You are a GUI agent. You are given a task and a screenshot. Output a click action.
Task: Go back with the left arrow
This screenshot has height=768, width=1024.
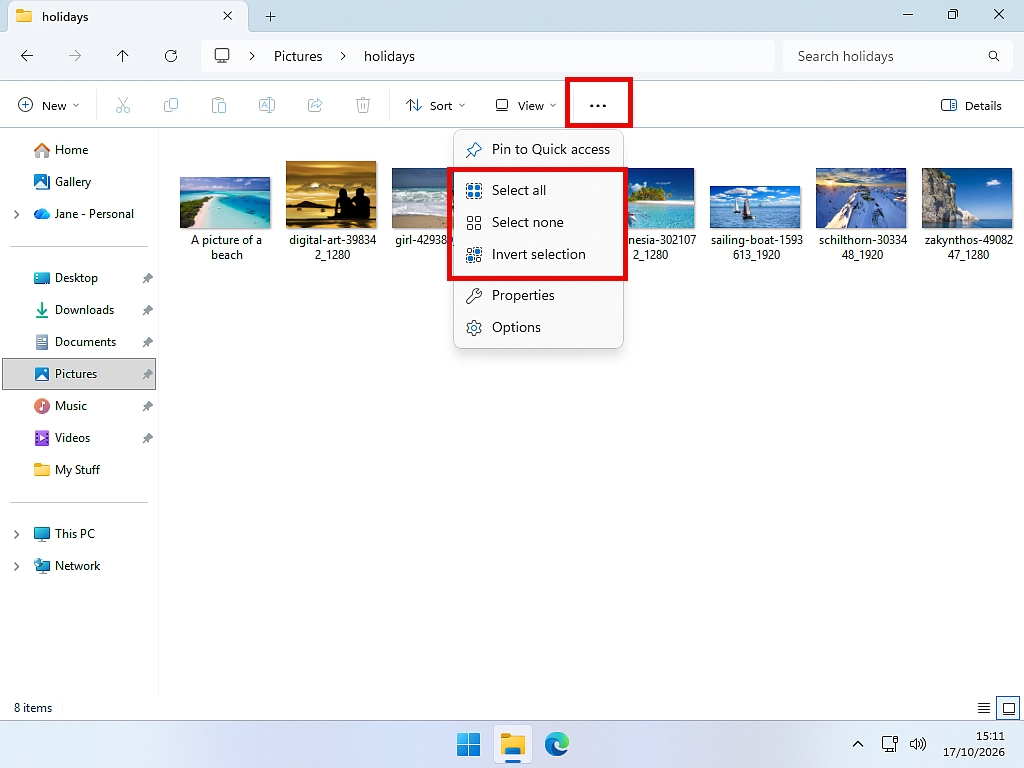point(27,56)
